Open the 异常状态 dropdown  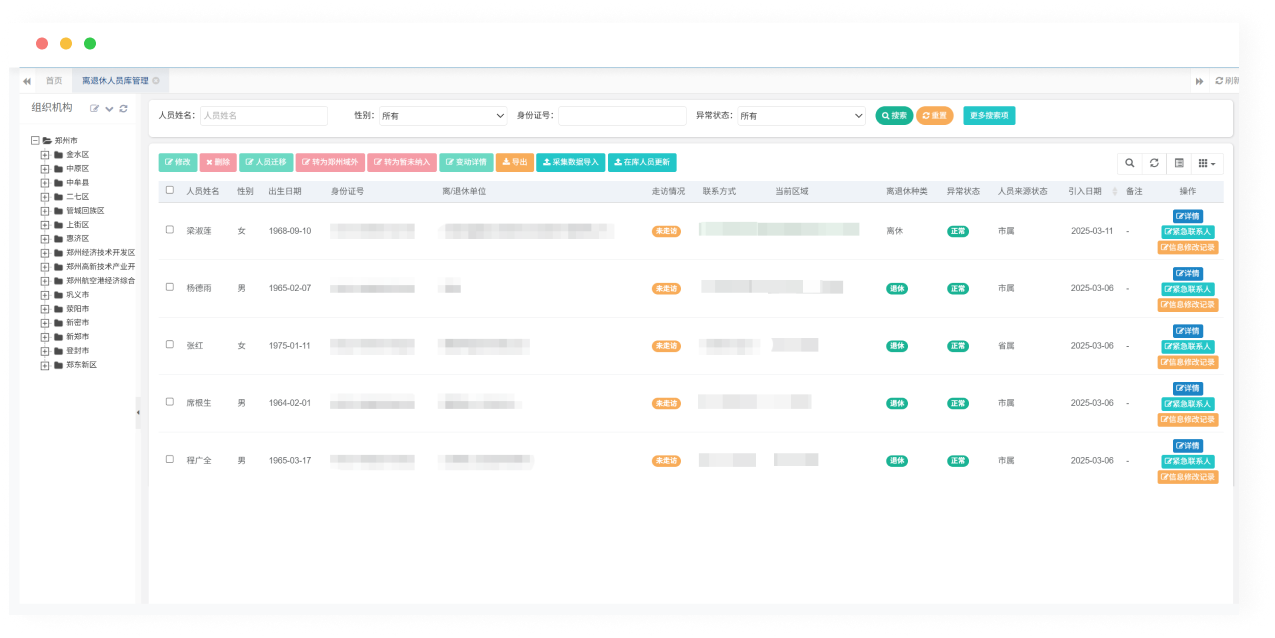coord(801,116)
